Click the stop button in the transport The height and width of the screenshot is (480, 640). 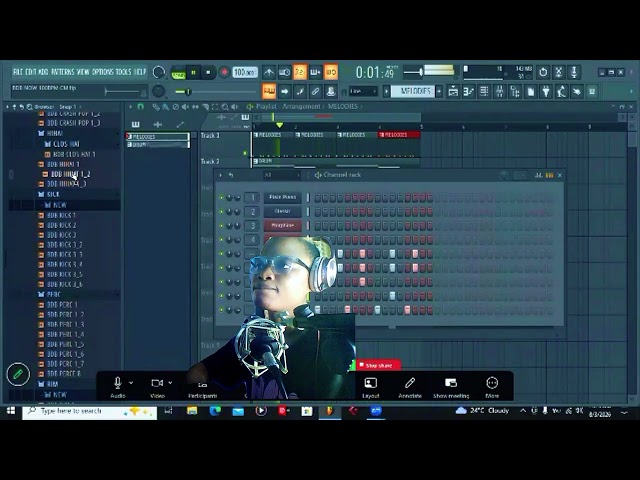pyautogui.click(x=209, y=73)
